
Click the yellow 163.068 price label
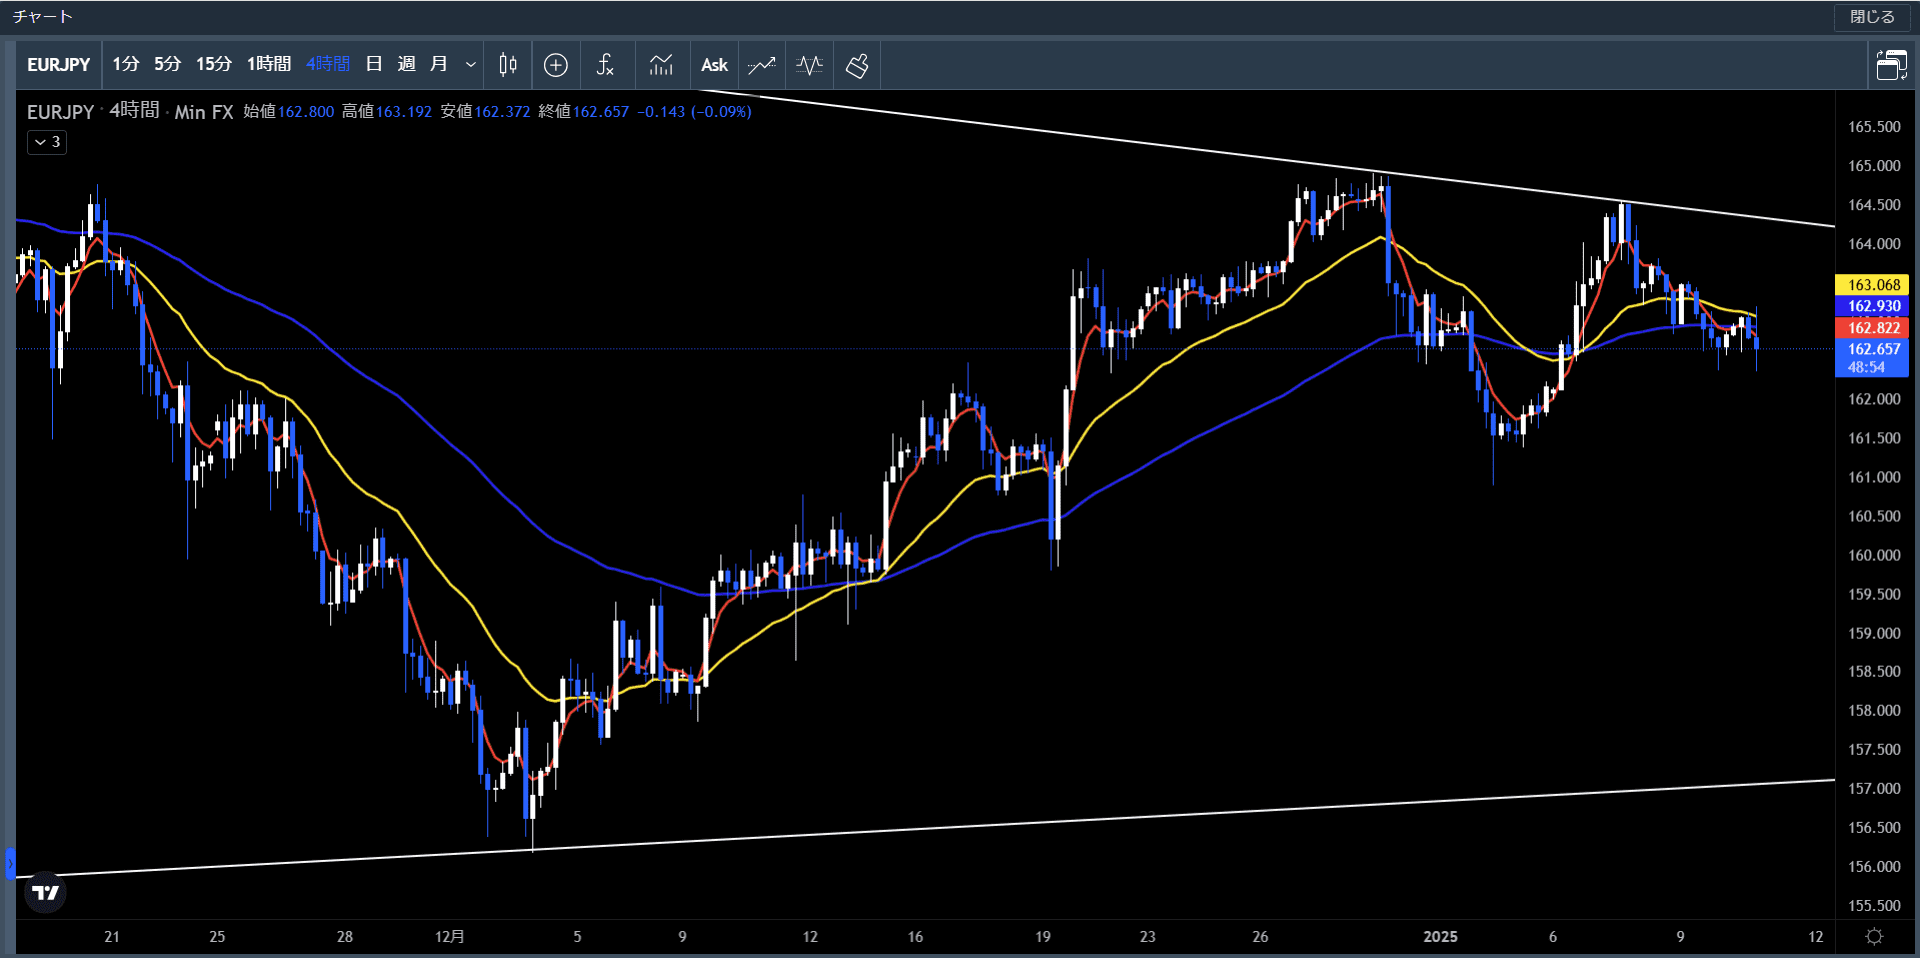tap(1872, 285)
